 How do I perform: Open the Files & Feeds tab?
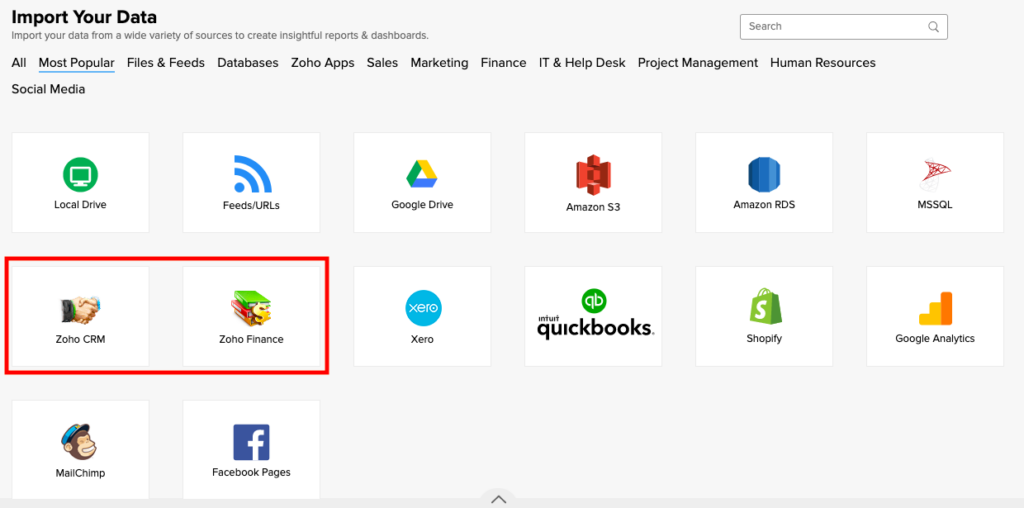click(166, 63)
